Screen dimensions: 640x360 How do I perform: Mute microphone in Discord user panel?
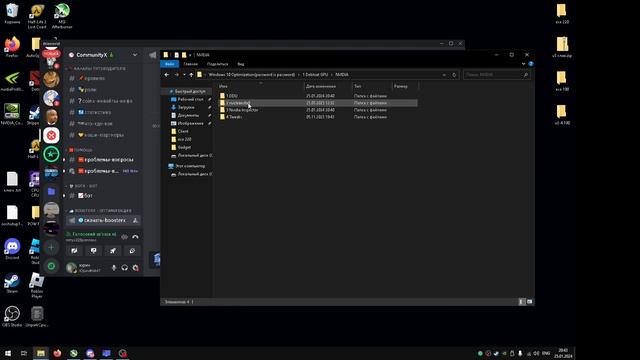pos(114,268)
